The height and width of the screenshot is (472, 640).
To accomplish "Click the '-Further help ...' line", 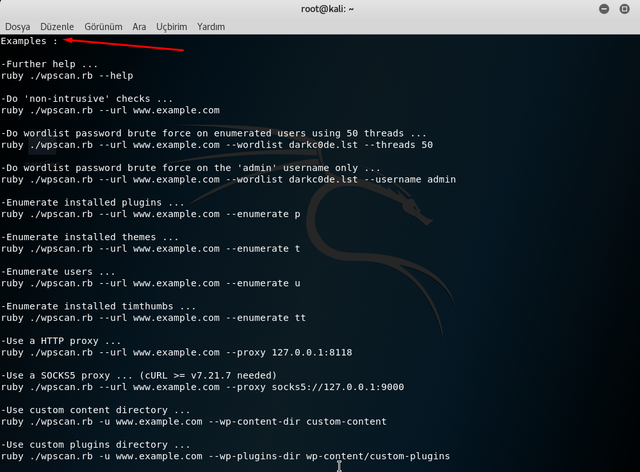I will click(x=49, y=64).
